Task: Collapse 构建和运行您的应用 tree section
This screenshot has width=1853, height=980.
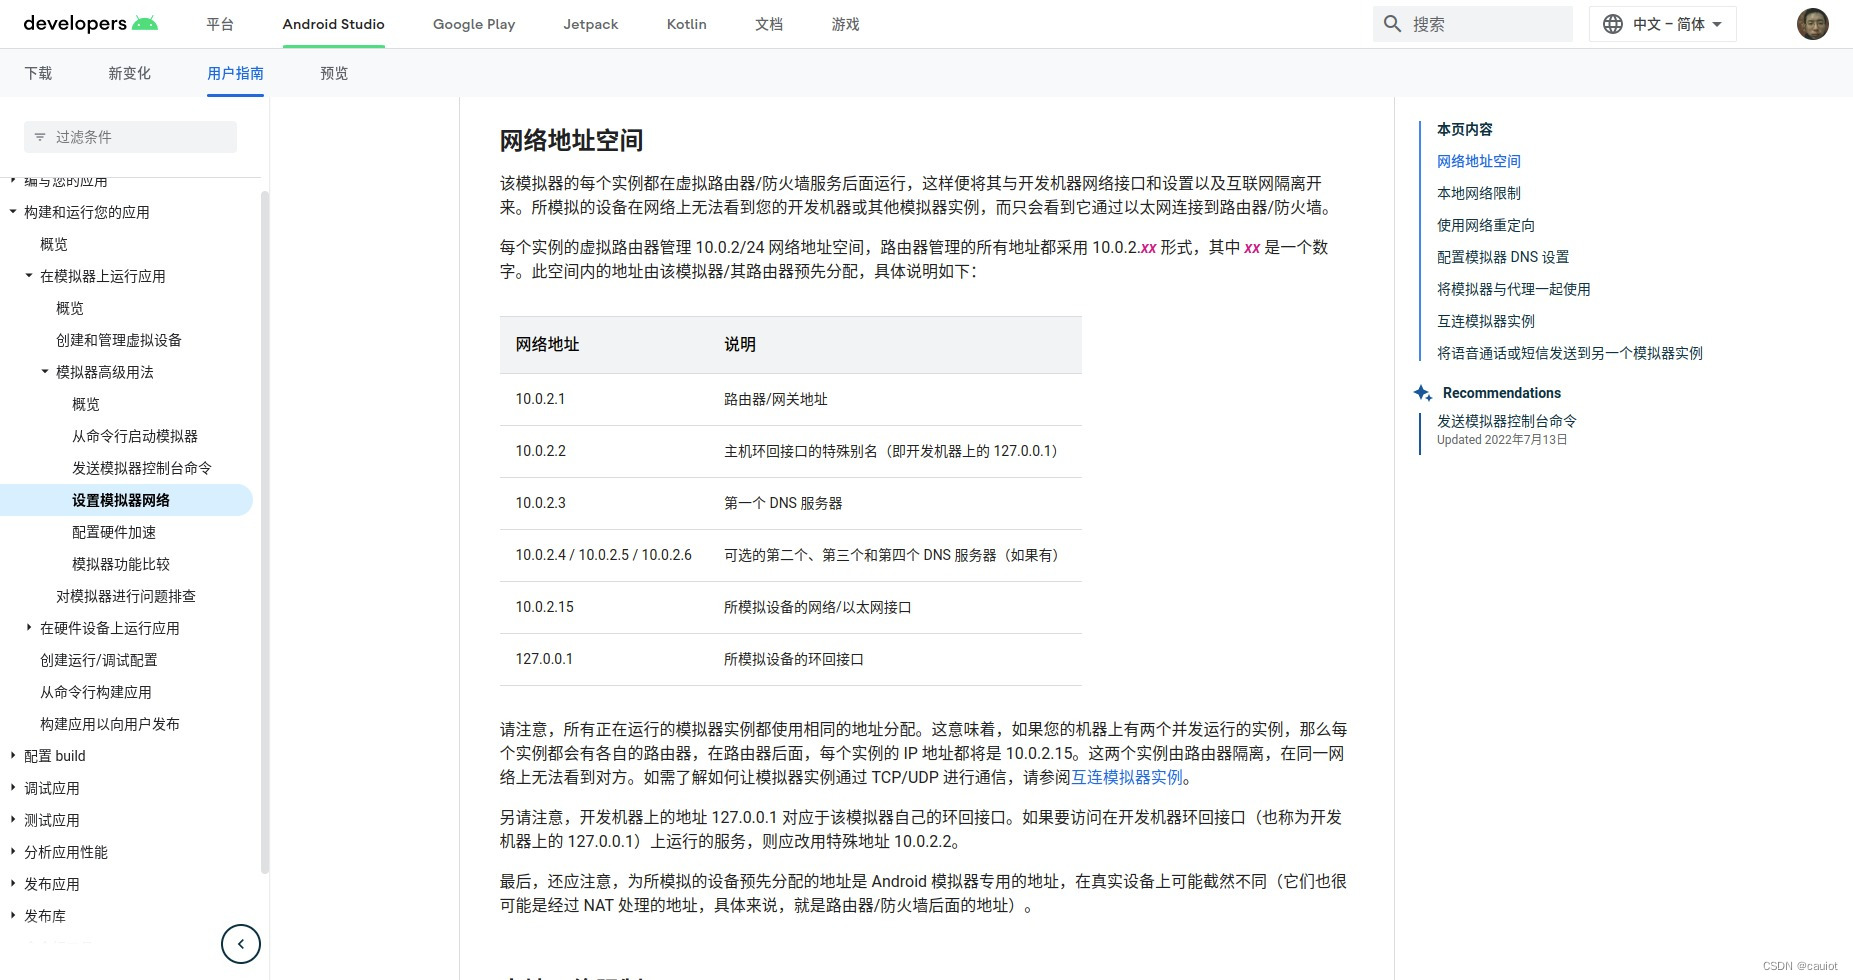Action: click(x=13, y=212)
